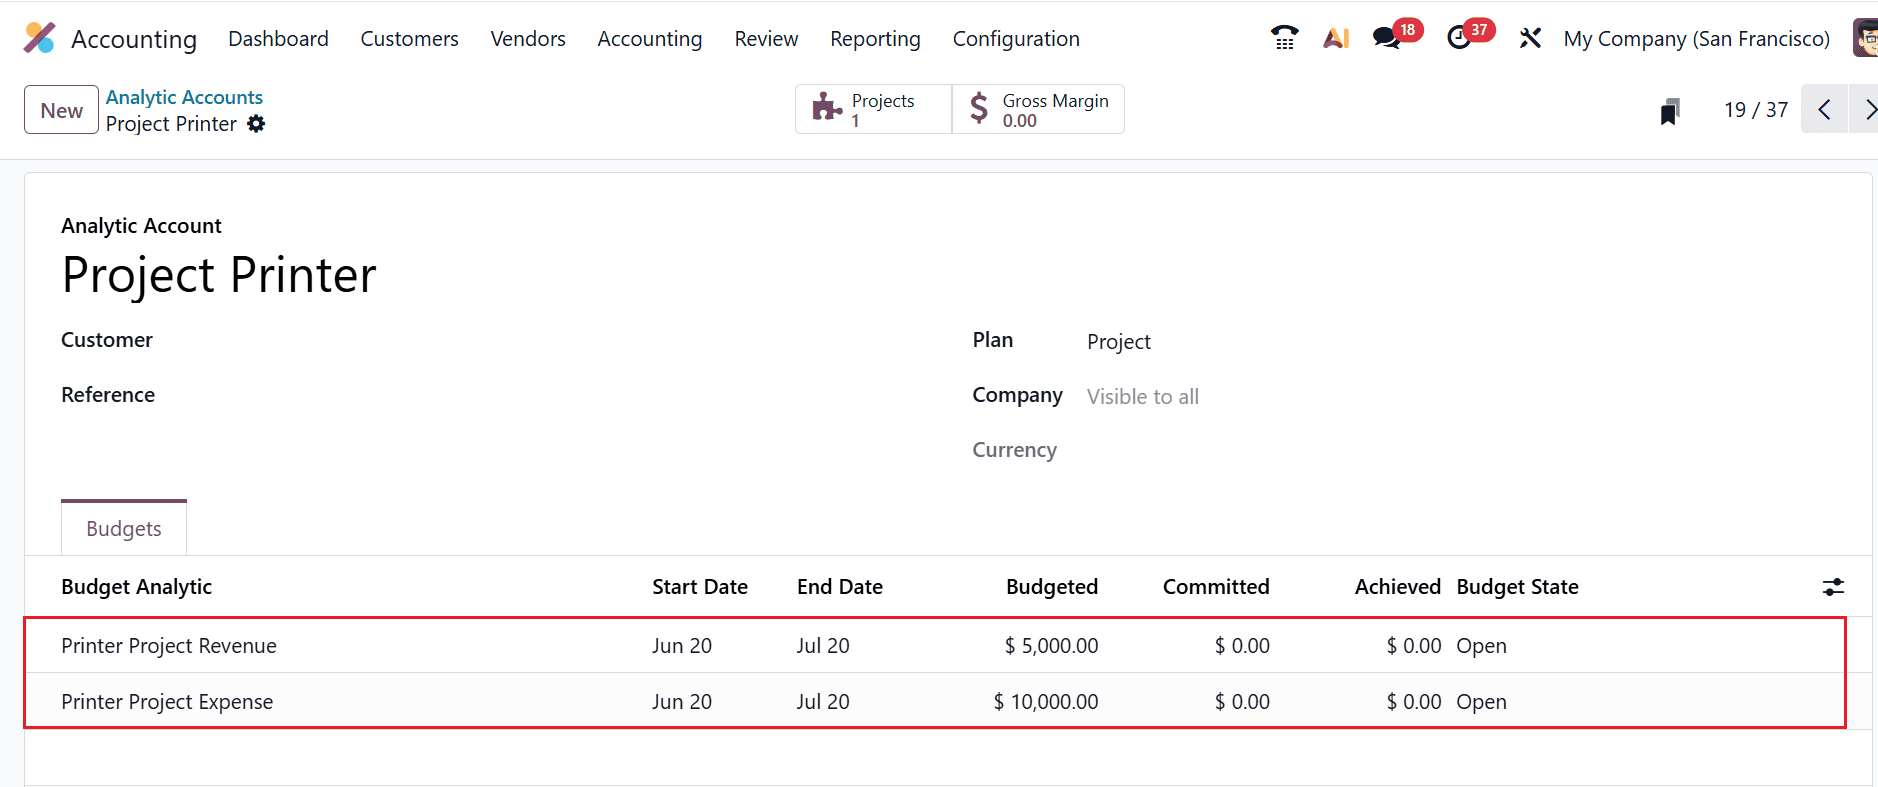Open the gear actions menu beside Project Printer
The width and height of the screenshot is (1878, 787).
click(257, 124)
